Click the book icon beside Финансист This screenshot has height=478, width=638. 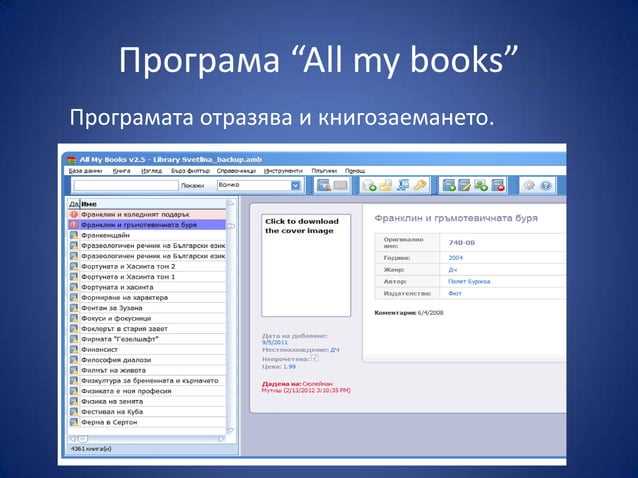(74, 349)
